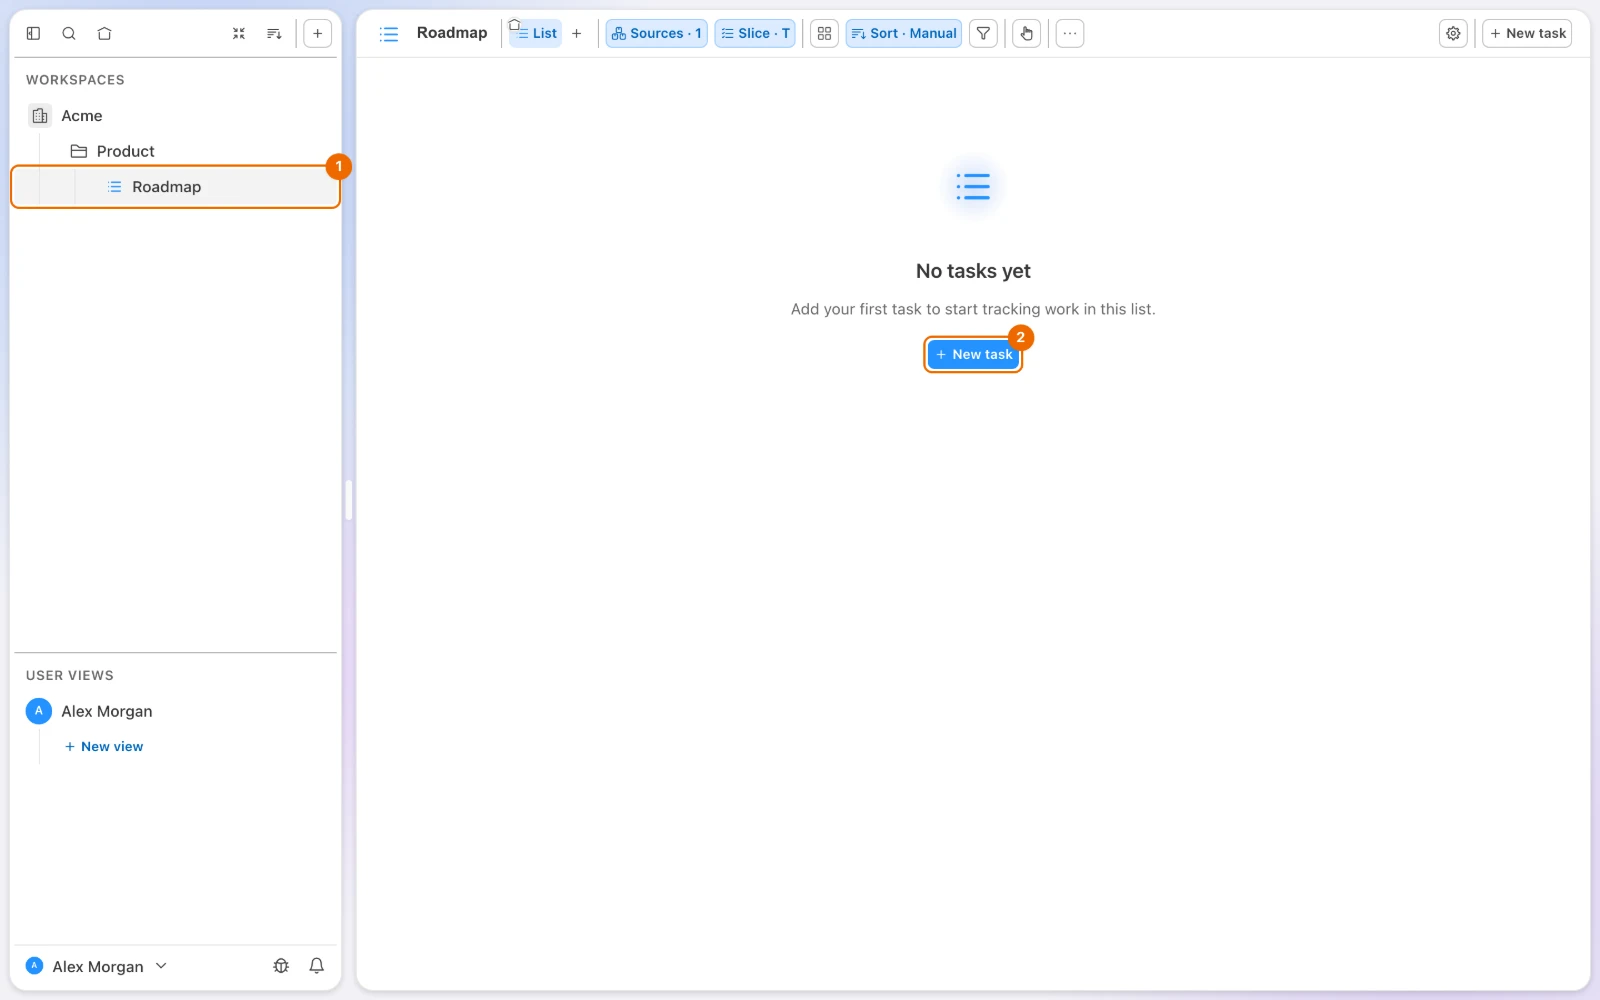Go to home via house icon
This screenshot has height=1000, width=1600.
click(x=104, y=33)
